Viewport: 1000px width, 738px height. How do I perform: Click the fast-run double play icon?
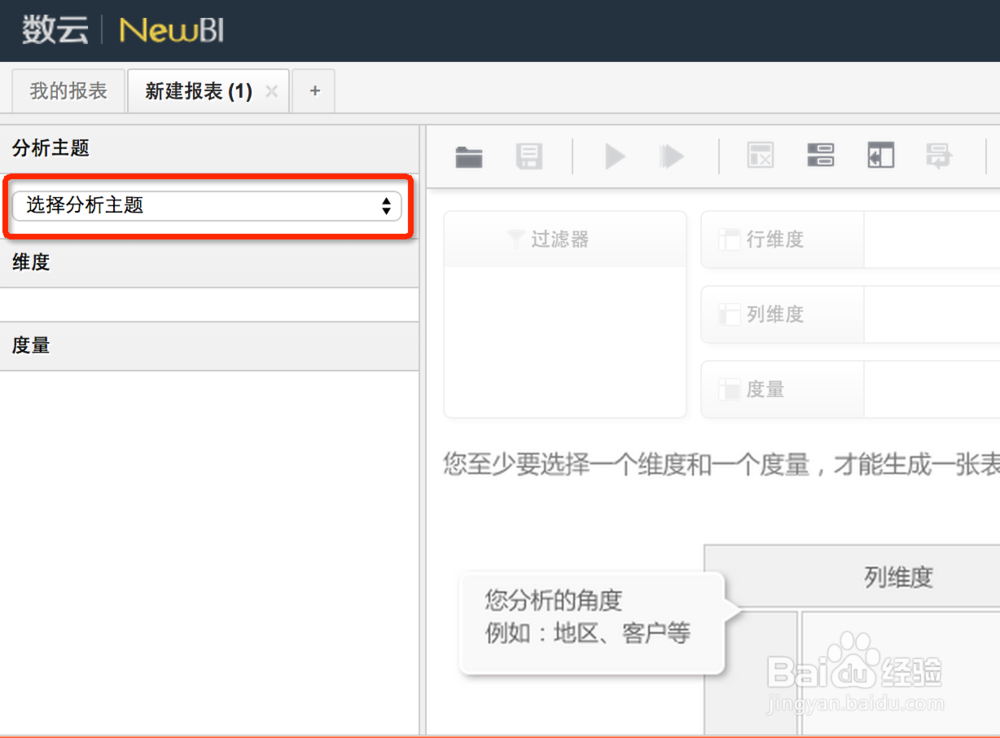(672, 156)
